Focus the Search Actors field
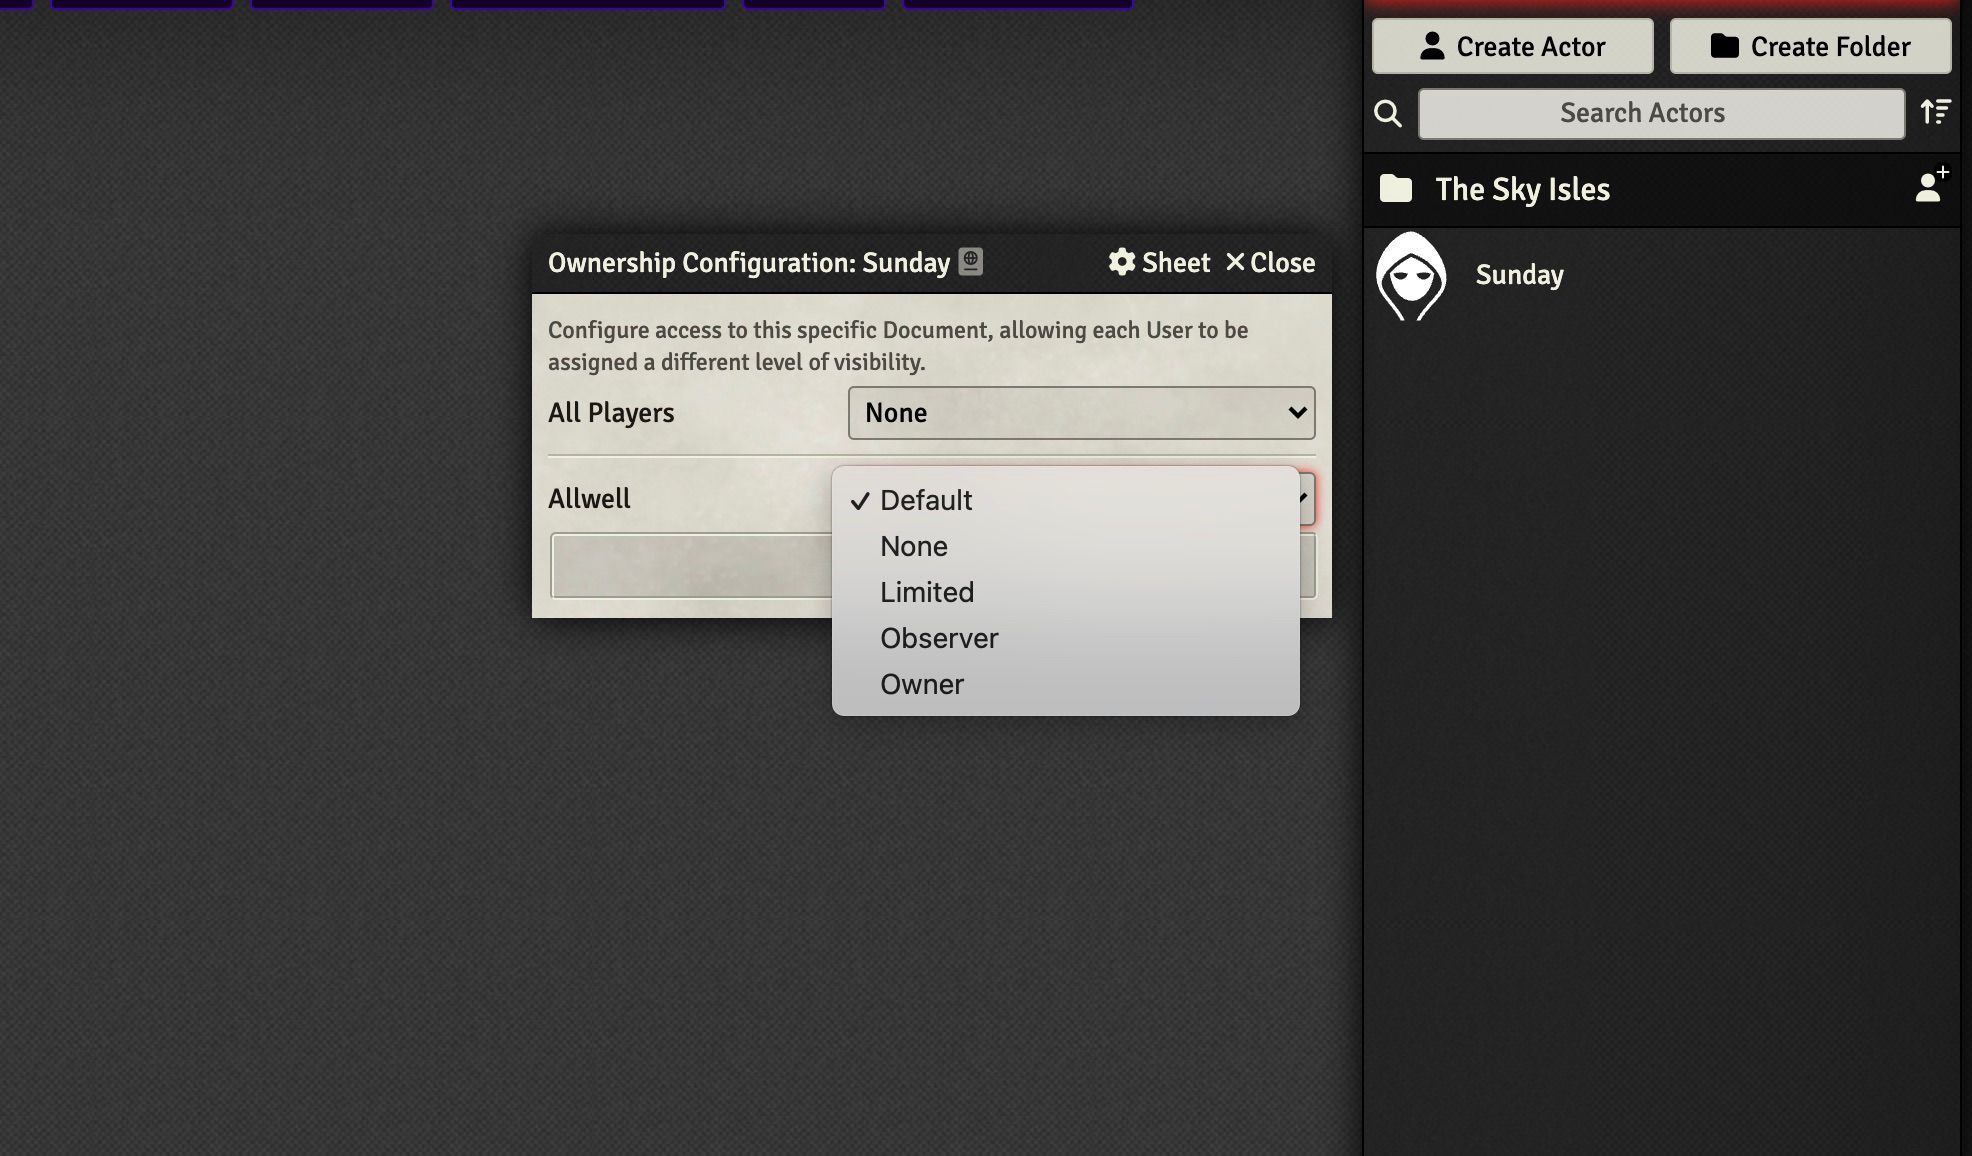 click(1661, 113)
